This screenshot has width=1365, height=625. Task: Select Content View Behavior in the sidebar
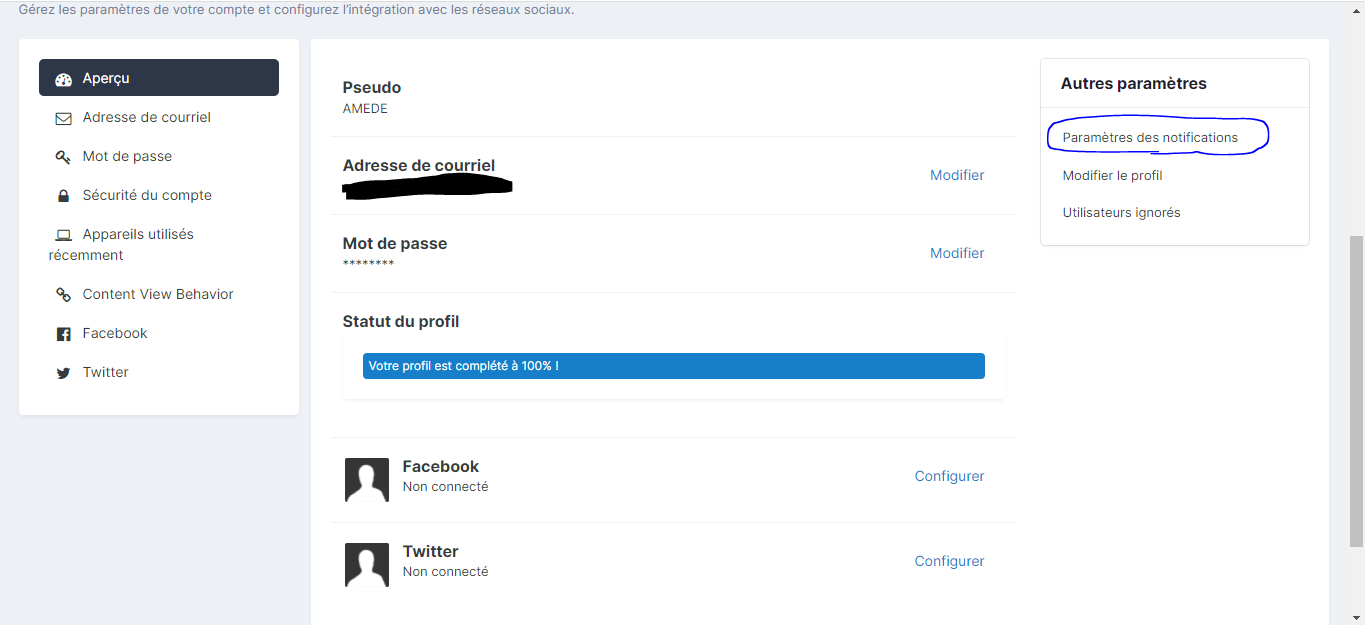point(158,295)
